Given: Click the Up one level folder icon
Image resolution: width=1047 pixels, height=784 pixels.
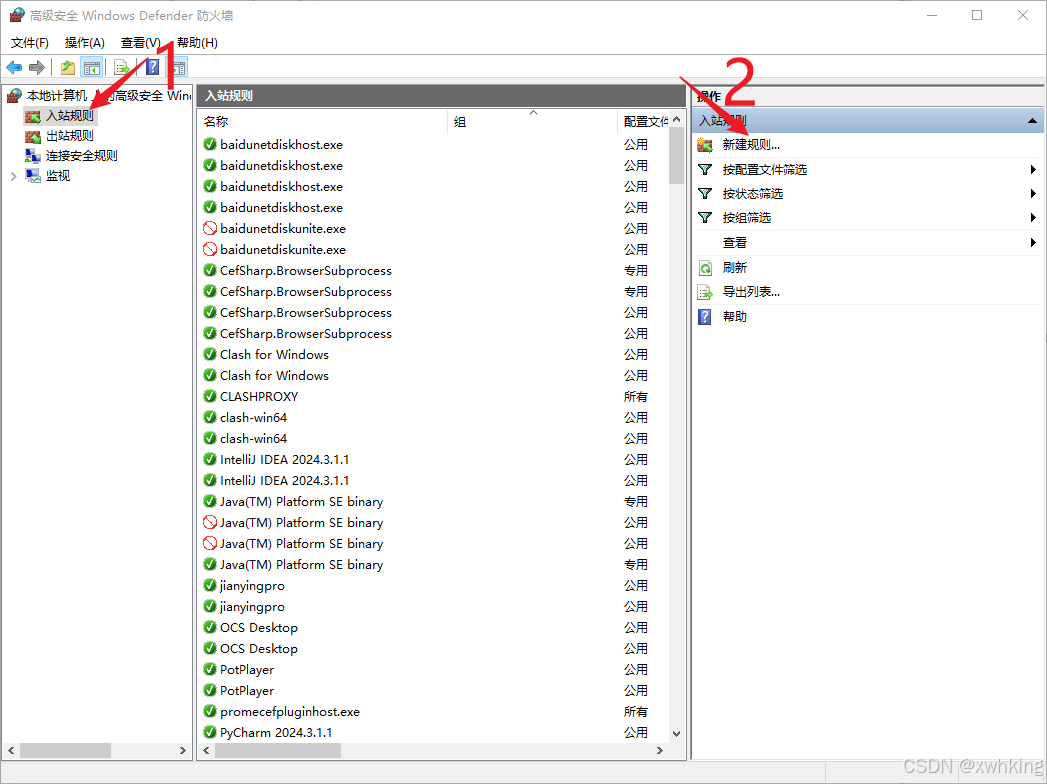Looking at the screenshot, I should (x=67, y=67).
